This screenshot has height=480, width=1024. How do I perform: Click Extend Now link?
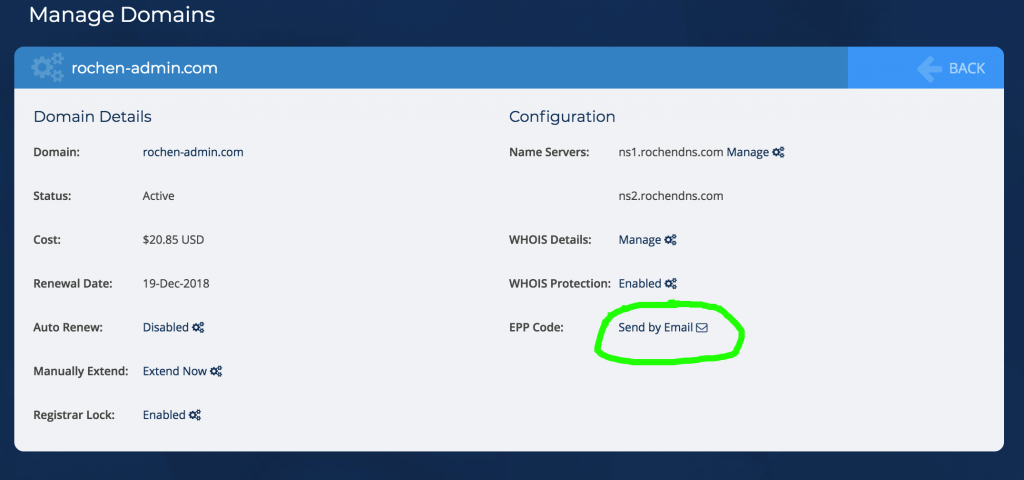(174, 371)
